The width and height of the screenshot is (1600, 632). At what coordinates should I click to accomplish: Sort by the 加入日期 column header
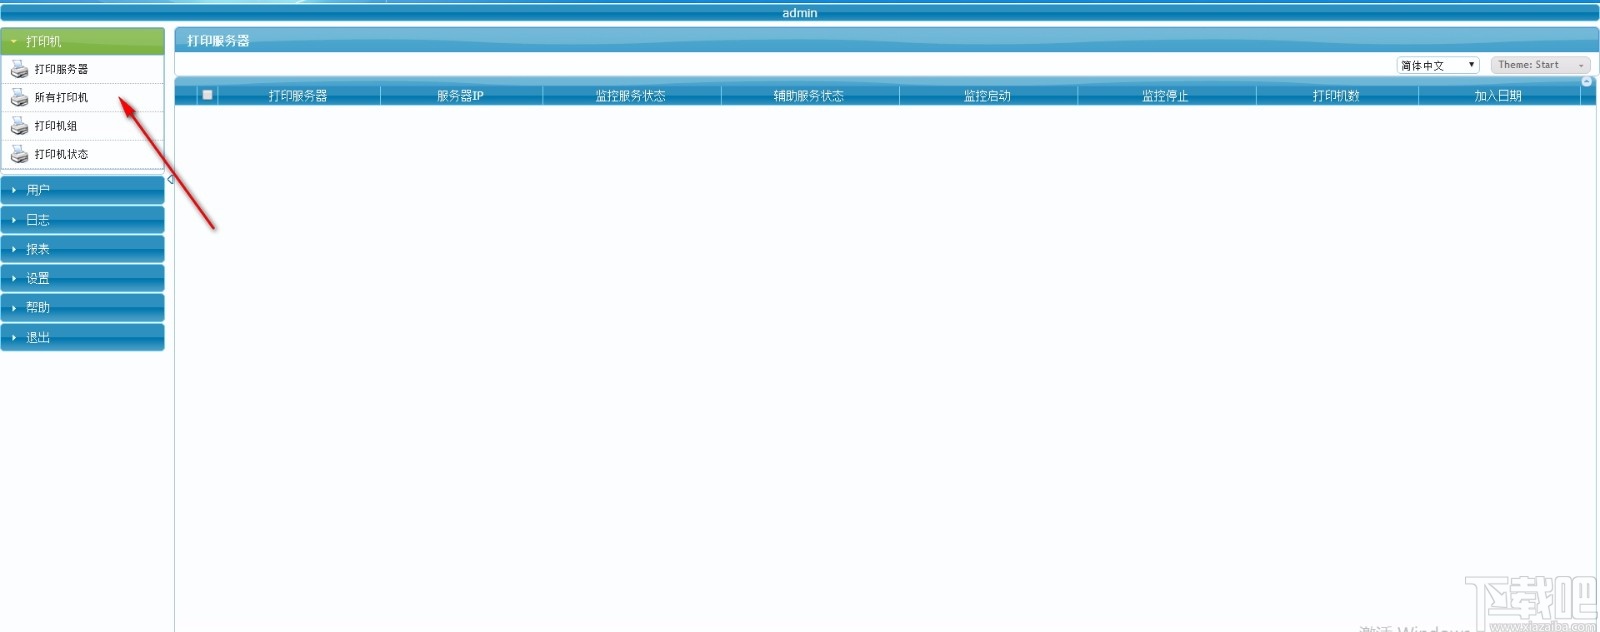(1498, 96)
